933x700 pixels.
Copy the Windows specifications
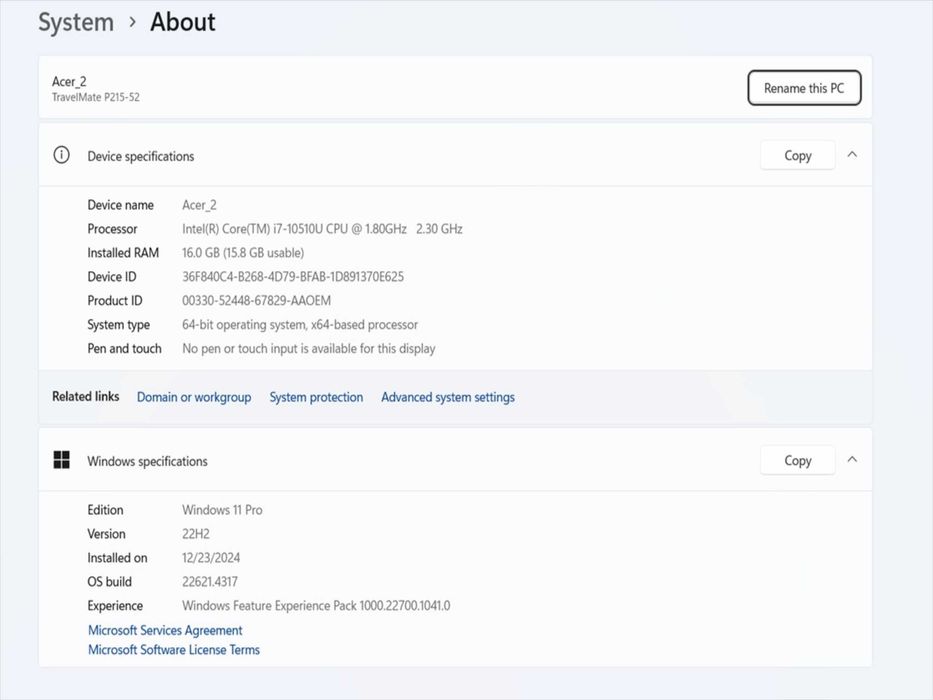[x=797, y=460]
